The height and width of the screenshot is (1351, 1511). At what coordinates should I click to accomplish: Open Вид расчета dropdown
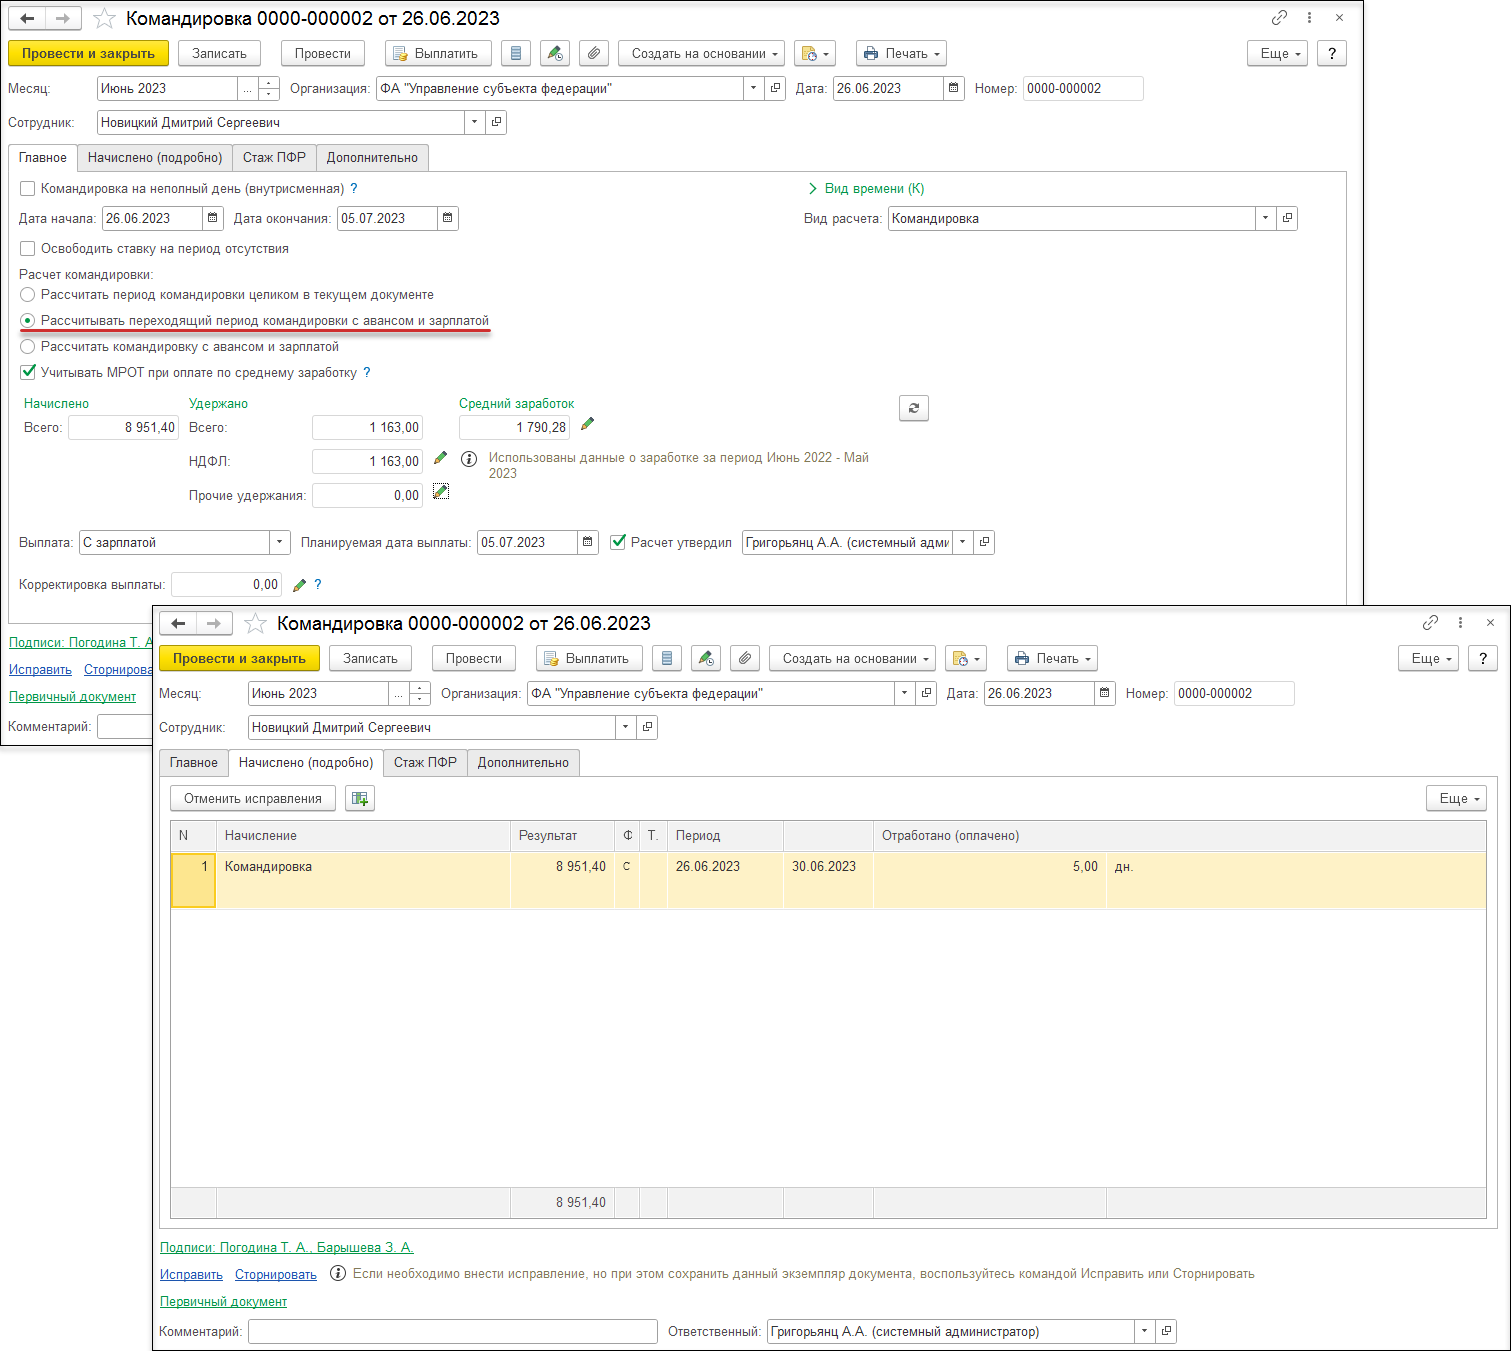point(1266,218)
